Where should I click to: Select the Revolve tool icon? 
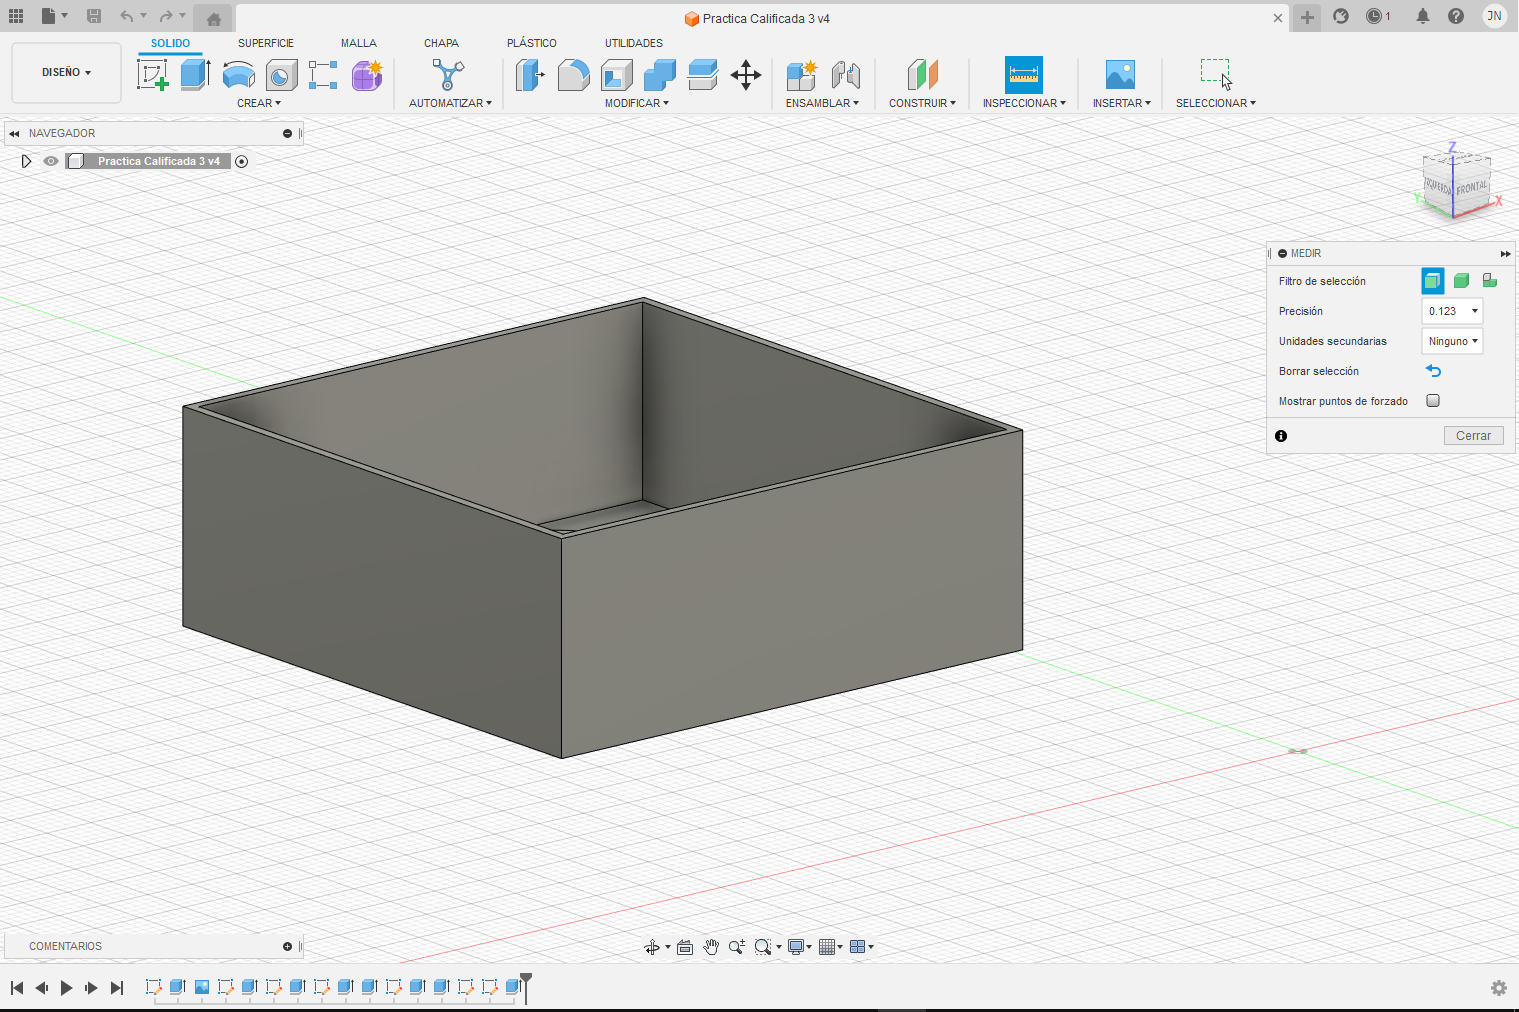(238, 75)
